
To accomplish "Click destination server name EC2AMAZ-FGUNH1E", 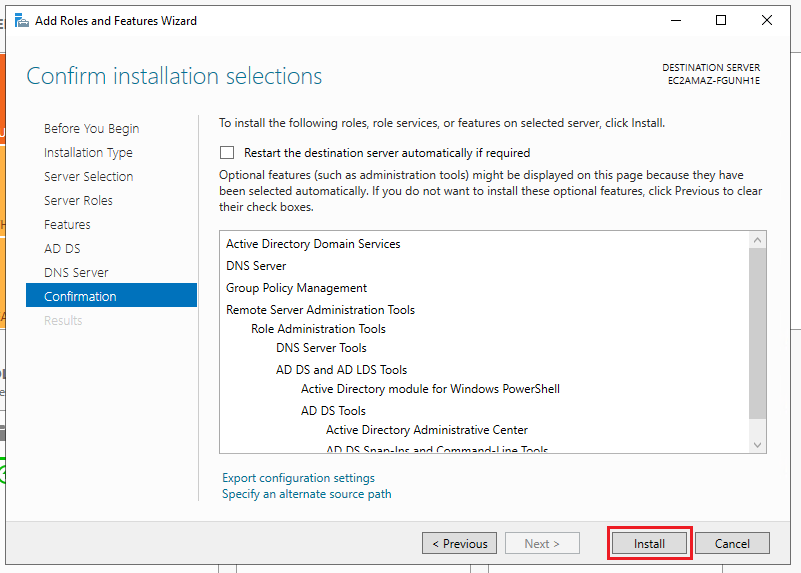I will 714,81.
